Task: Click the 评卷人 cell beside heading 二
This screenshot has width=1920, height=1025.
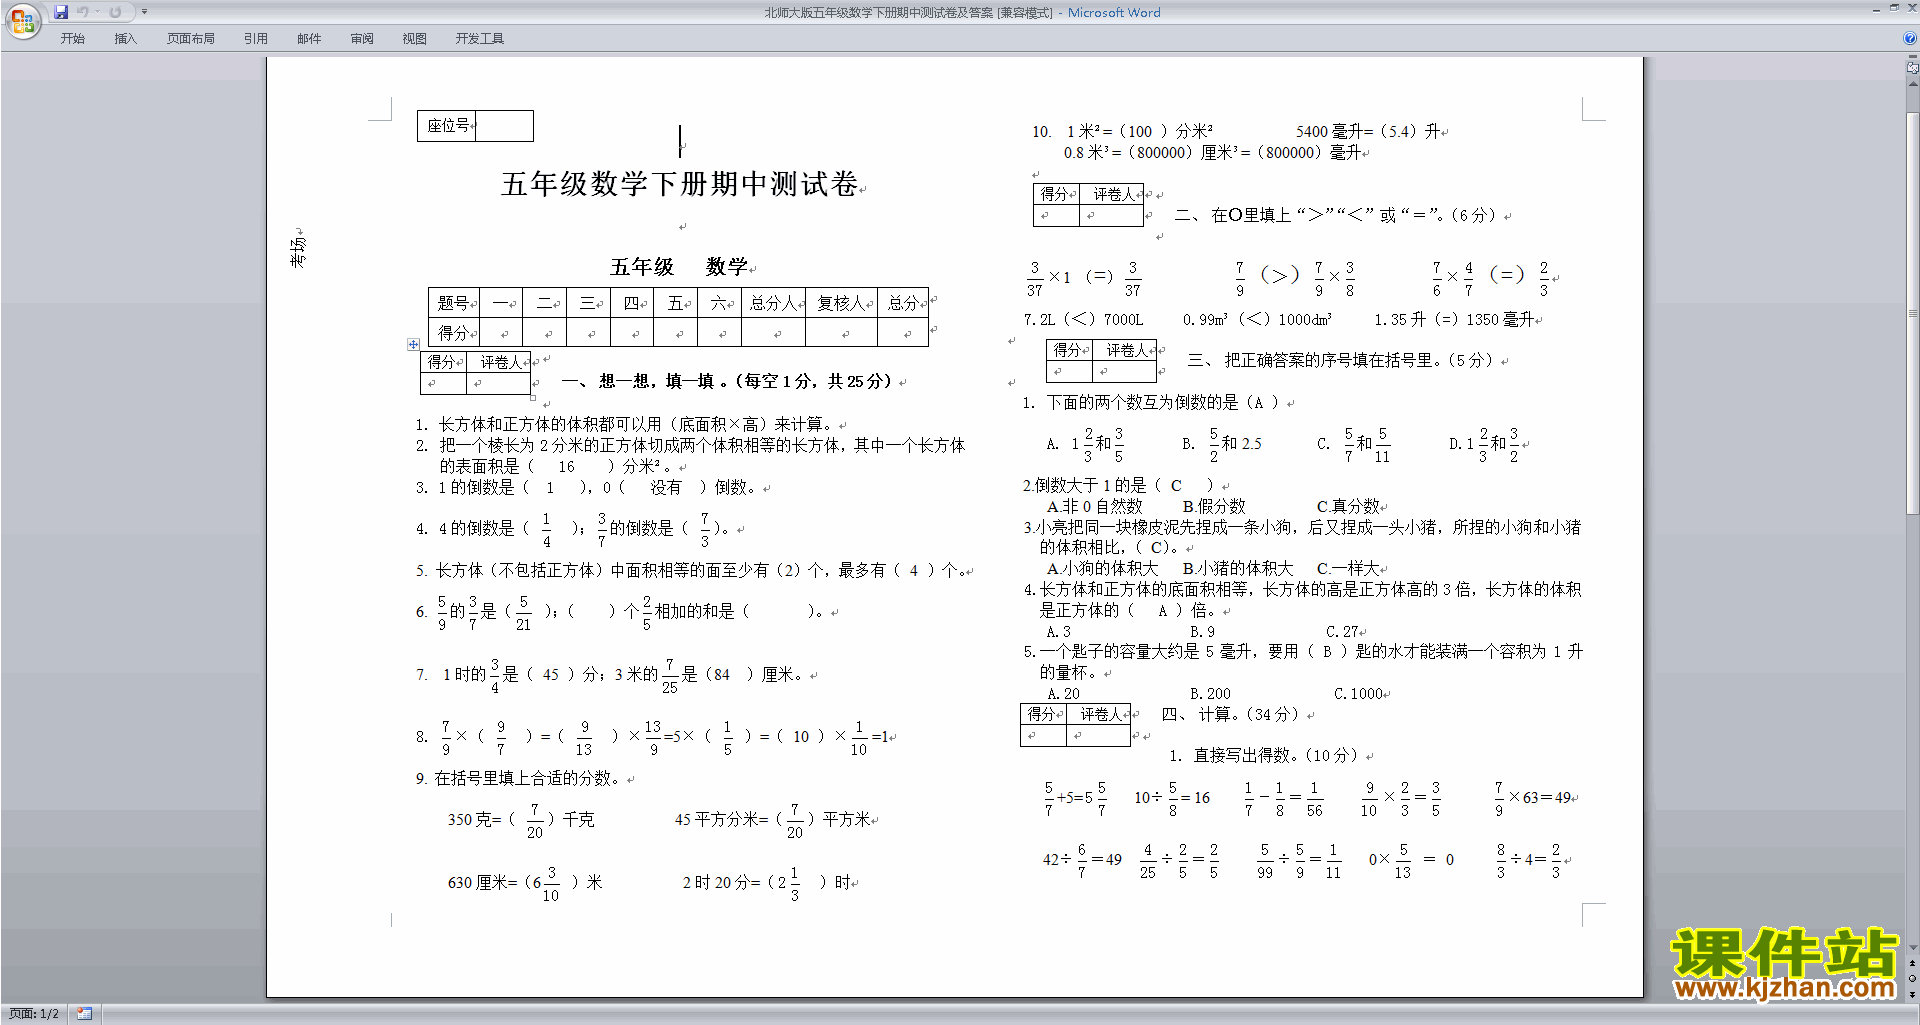Action: point(1112,194)
